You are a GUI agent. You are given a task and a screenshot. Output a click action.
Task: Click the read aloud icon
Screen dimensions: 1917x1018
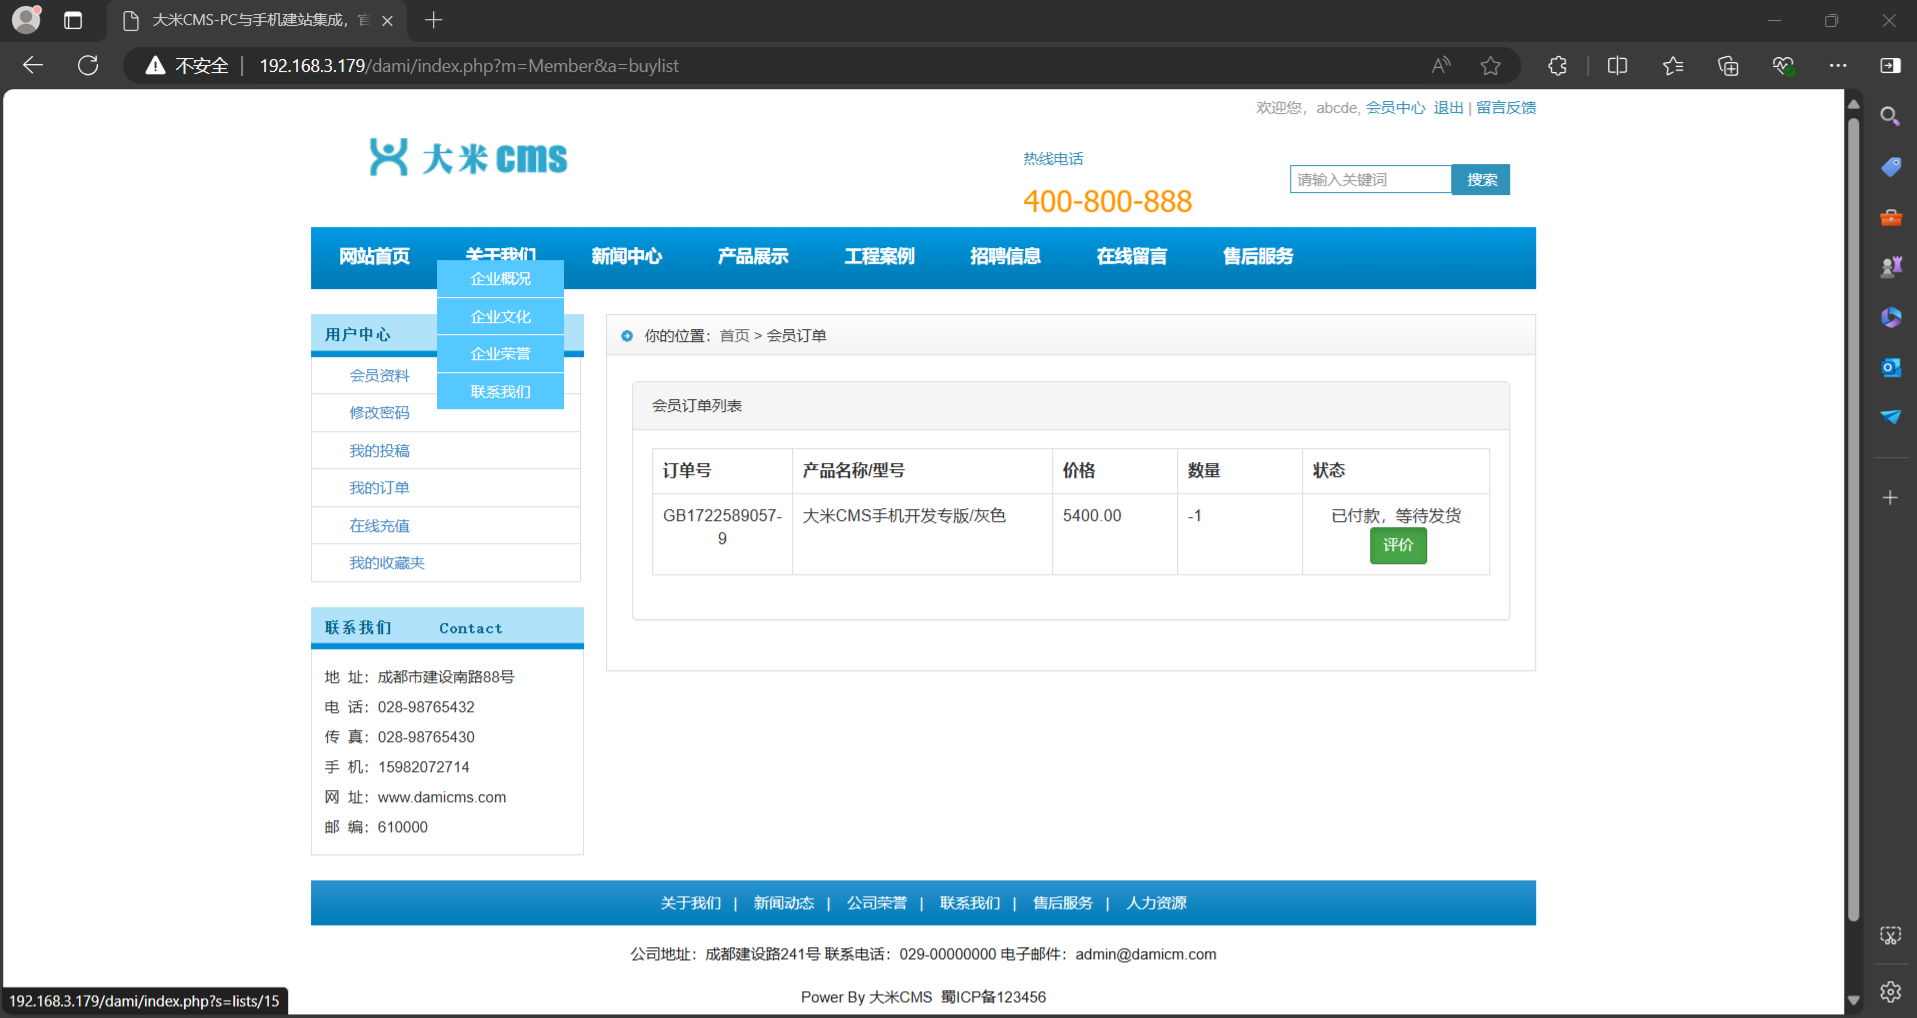click(x=1440, y=65)
